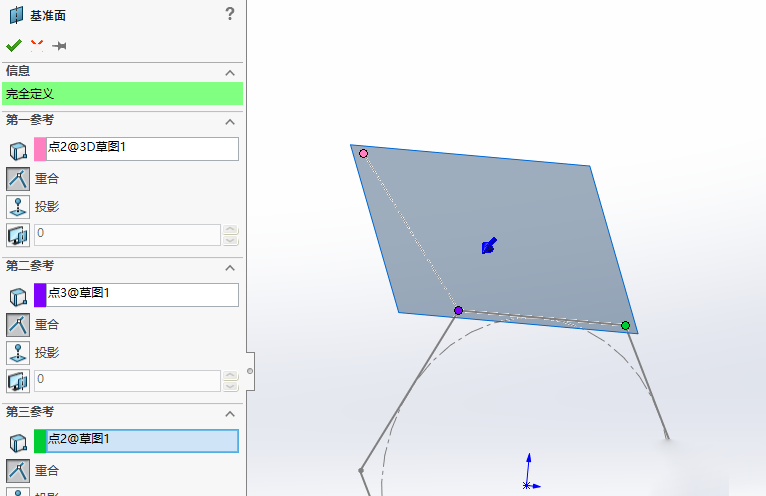This screenshot has width=766, height=496.
Task: Open help via the question mark icon
Action: pyautogui.click(x=230, y=14)
